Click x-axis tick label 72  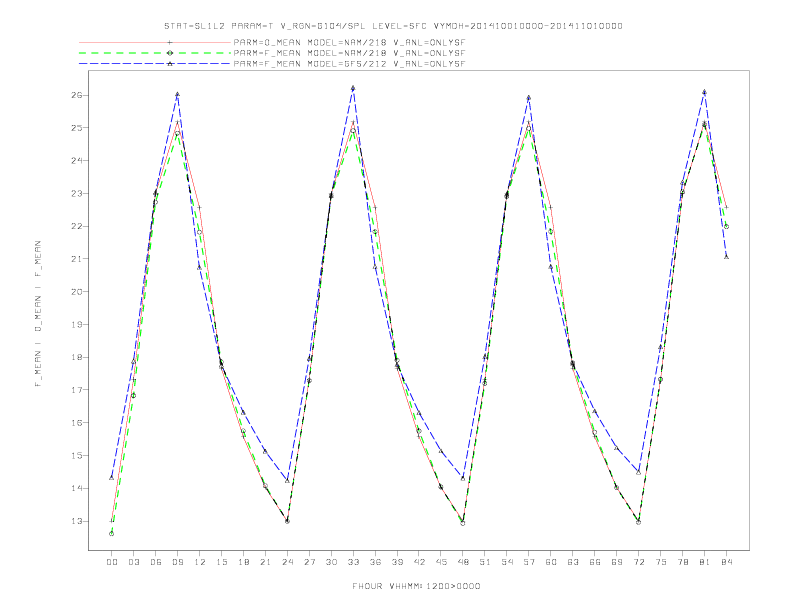[638, 562]
